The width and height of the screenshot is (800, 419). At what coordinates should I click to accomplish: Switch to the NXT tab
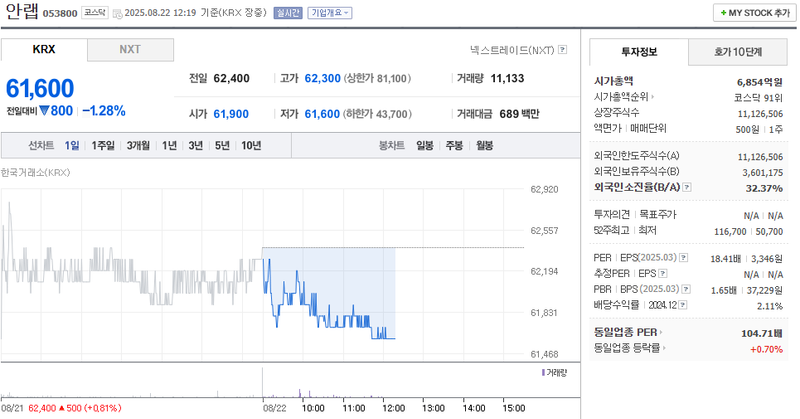(130, 50)
